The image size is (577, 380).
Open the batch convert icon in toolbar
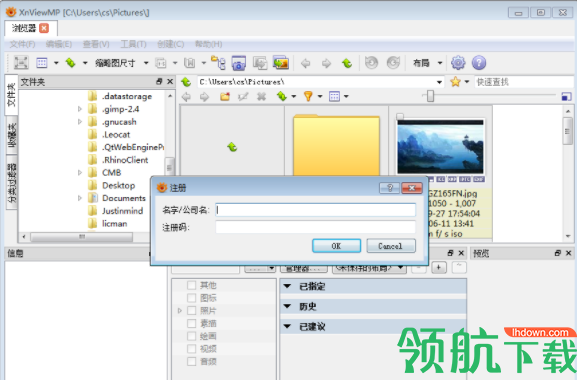(x=260, y=63)
